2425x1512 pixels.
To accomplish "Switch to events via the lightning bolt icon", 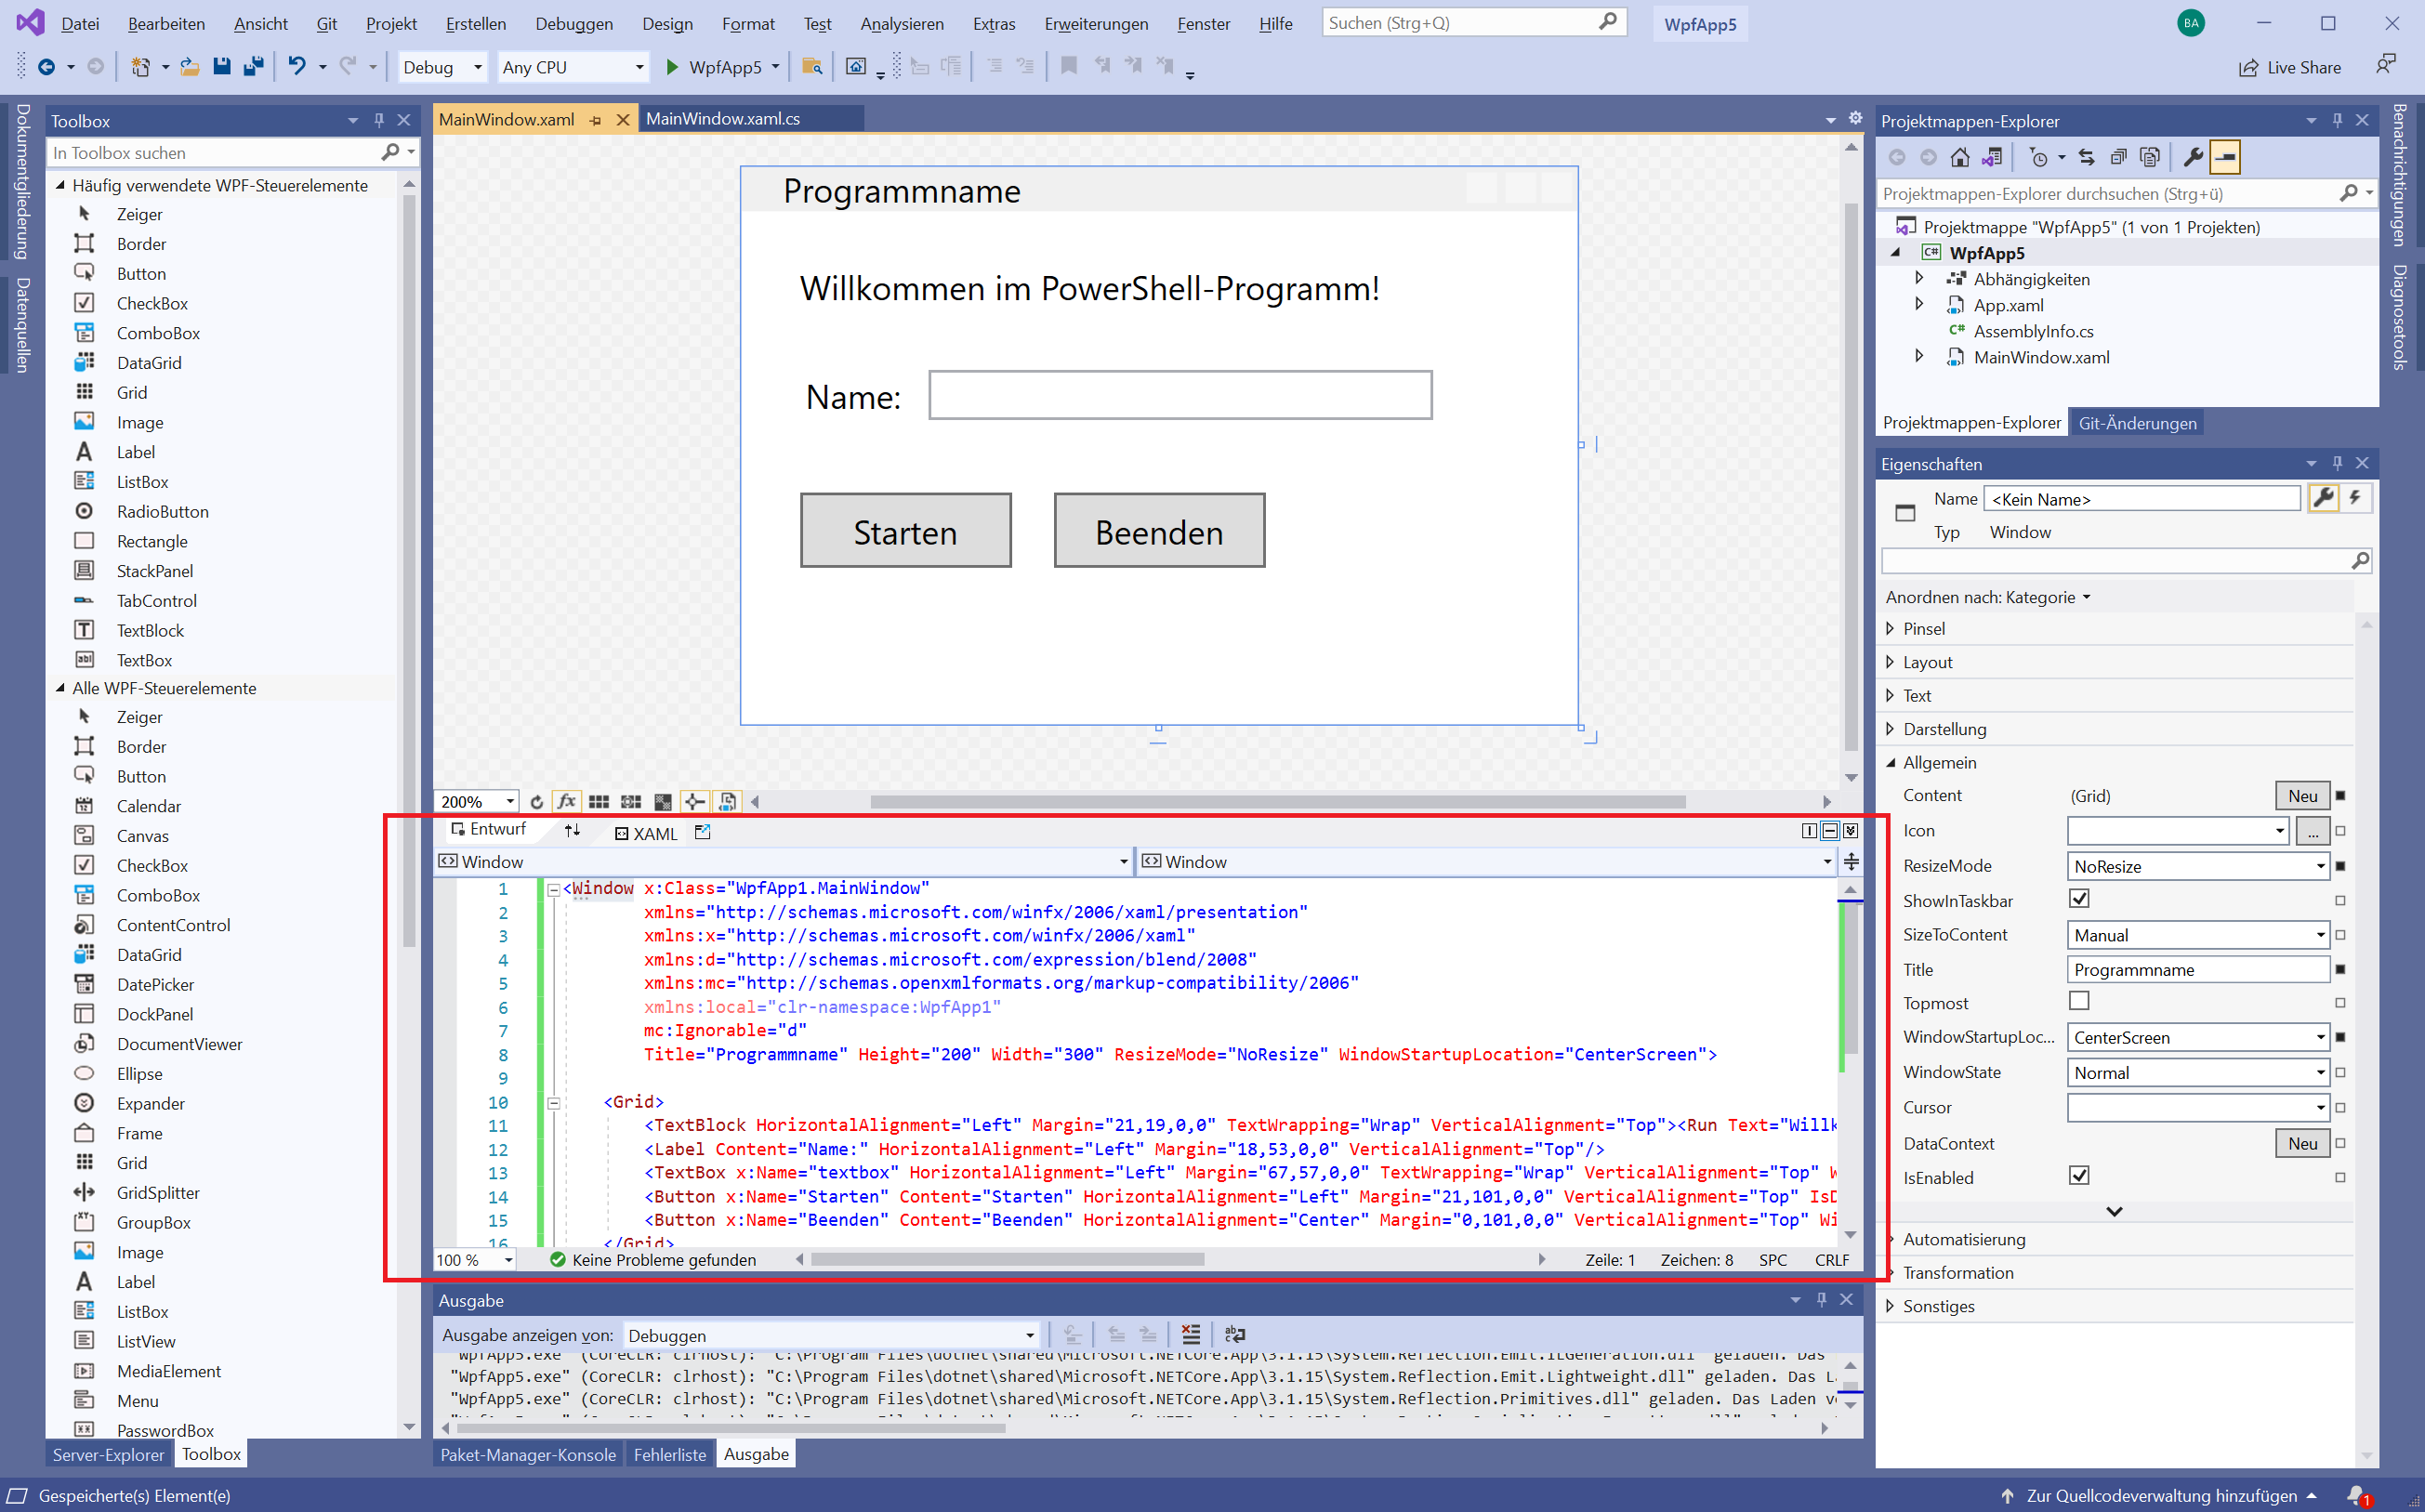I will 2356,498.
